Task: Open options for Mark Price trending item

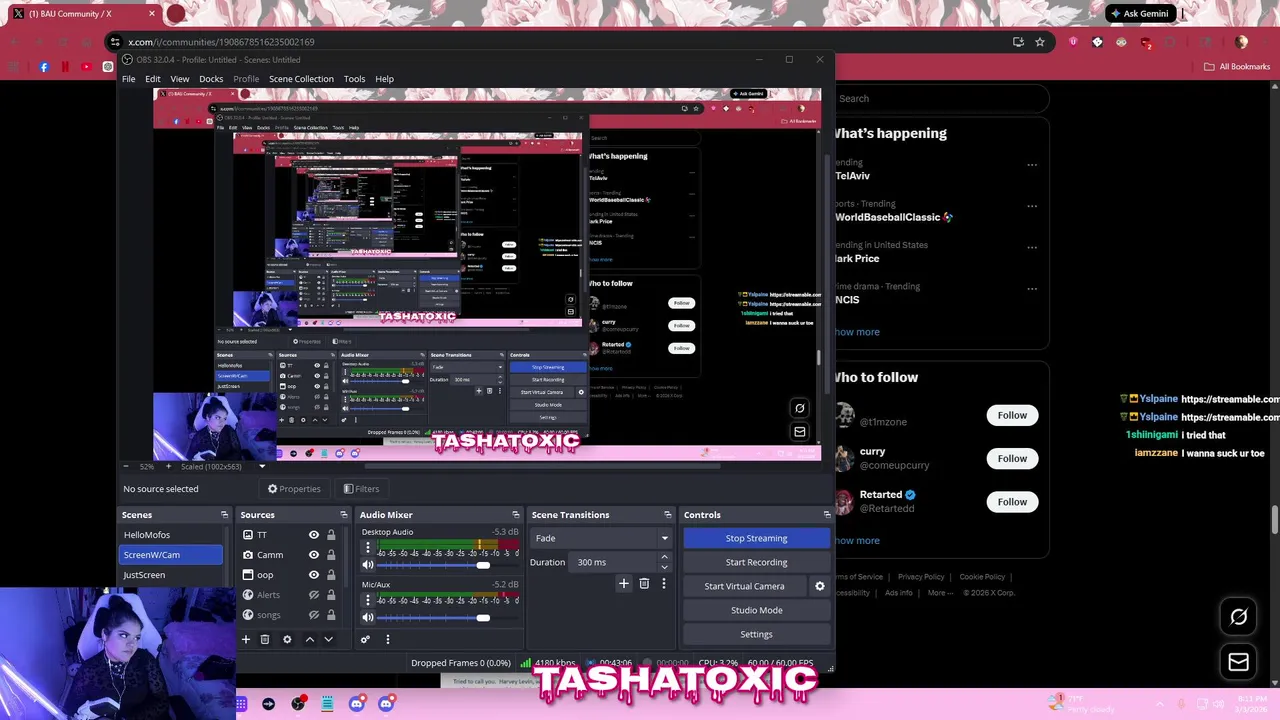Action: click(1031, 247)
